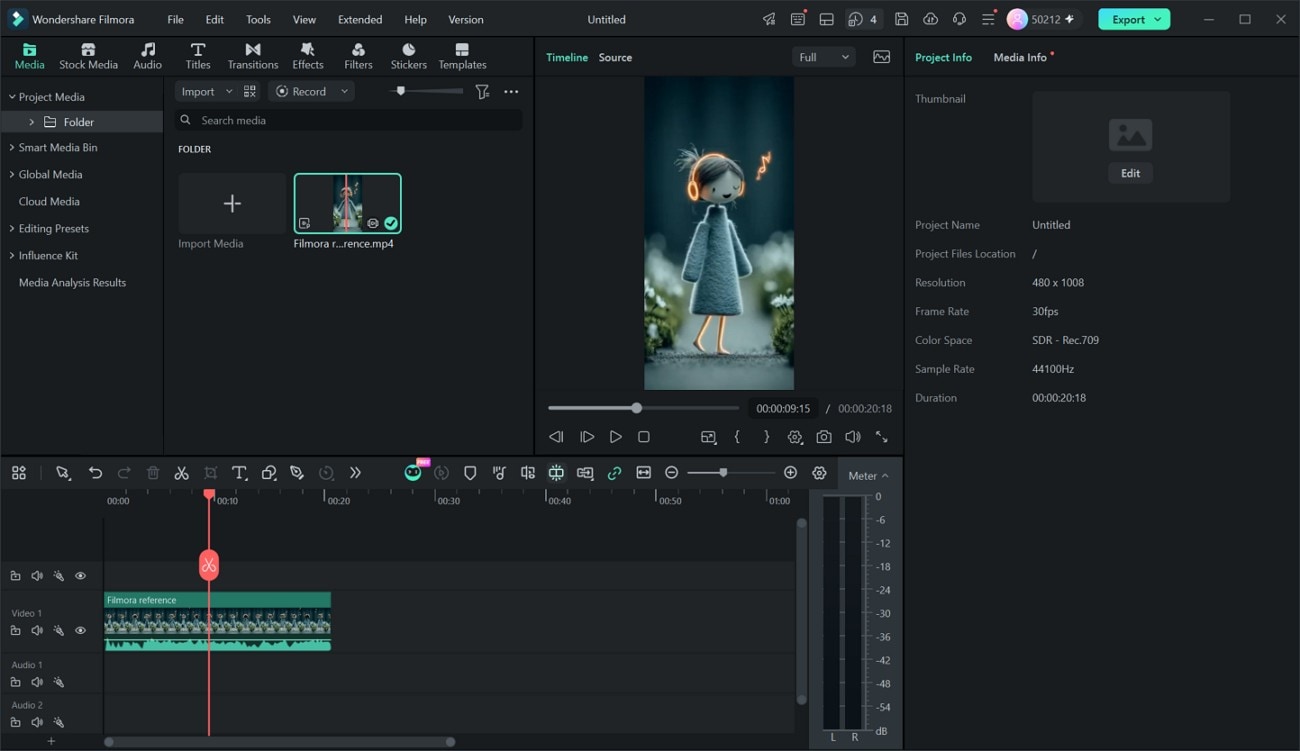The width and height of the screenshot is (1300, 751).
Task: Open the Extended menu
Action: click(360, 19)
